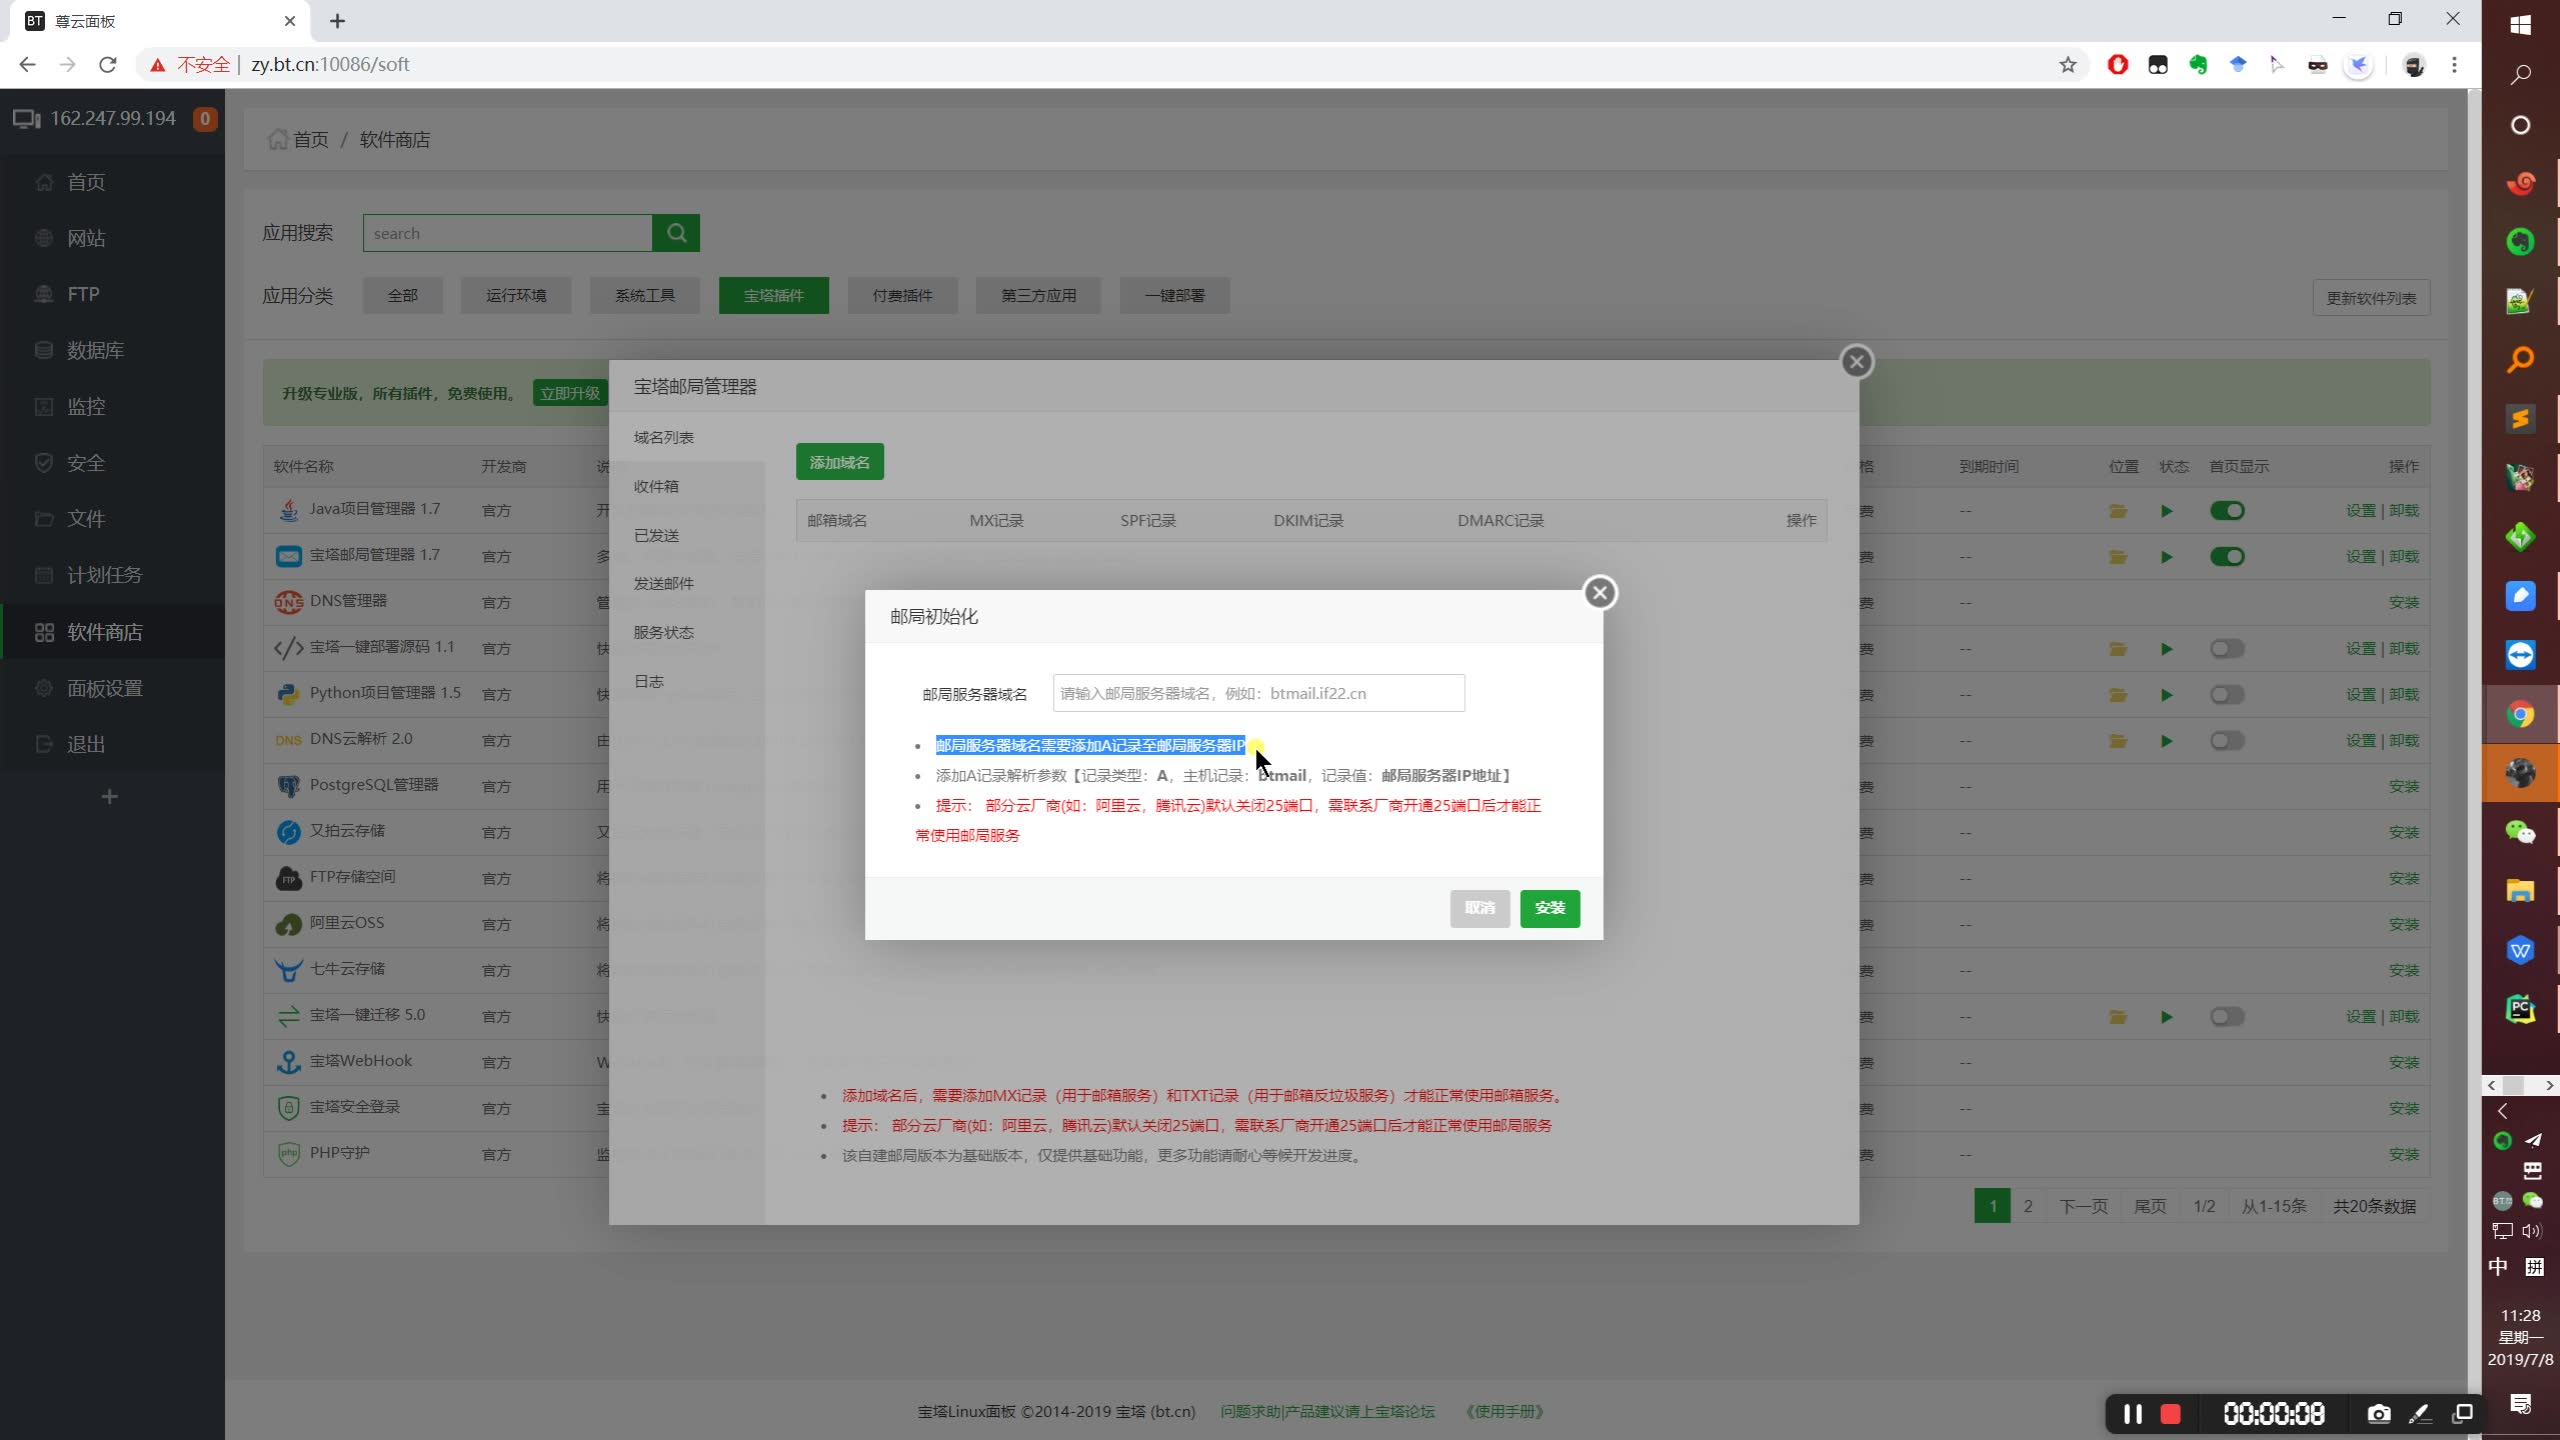Click 下一页 in pagination
Image resolution: width=2560 pixels, height=1440 pixels.
click(x=2083, y=1206)
